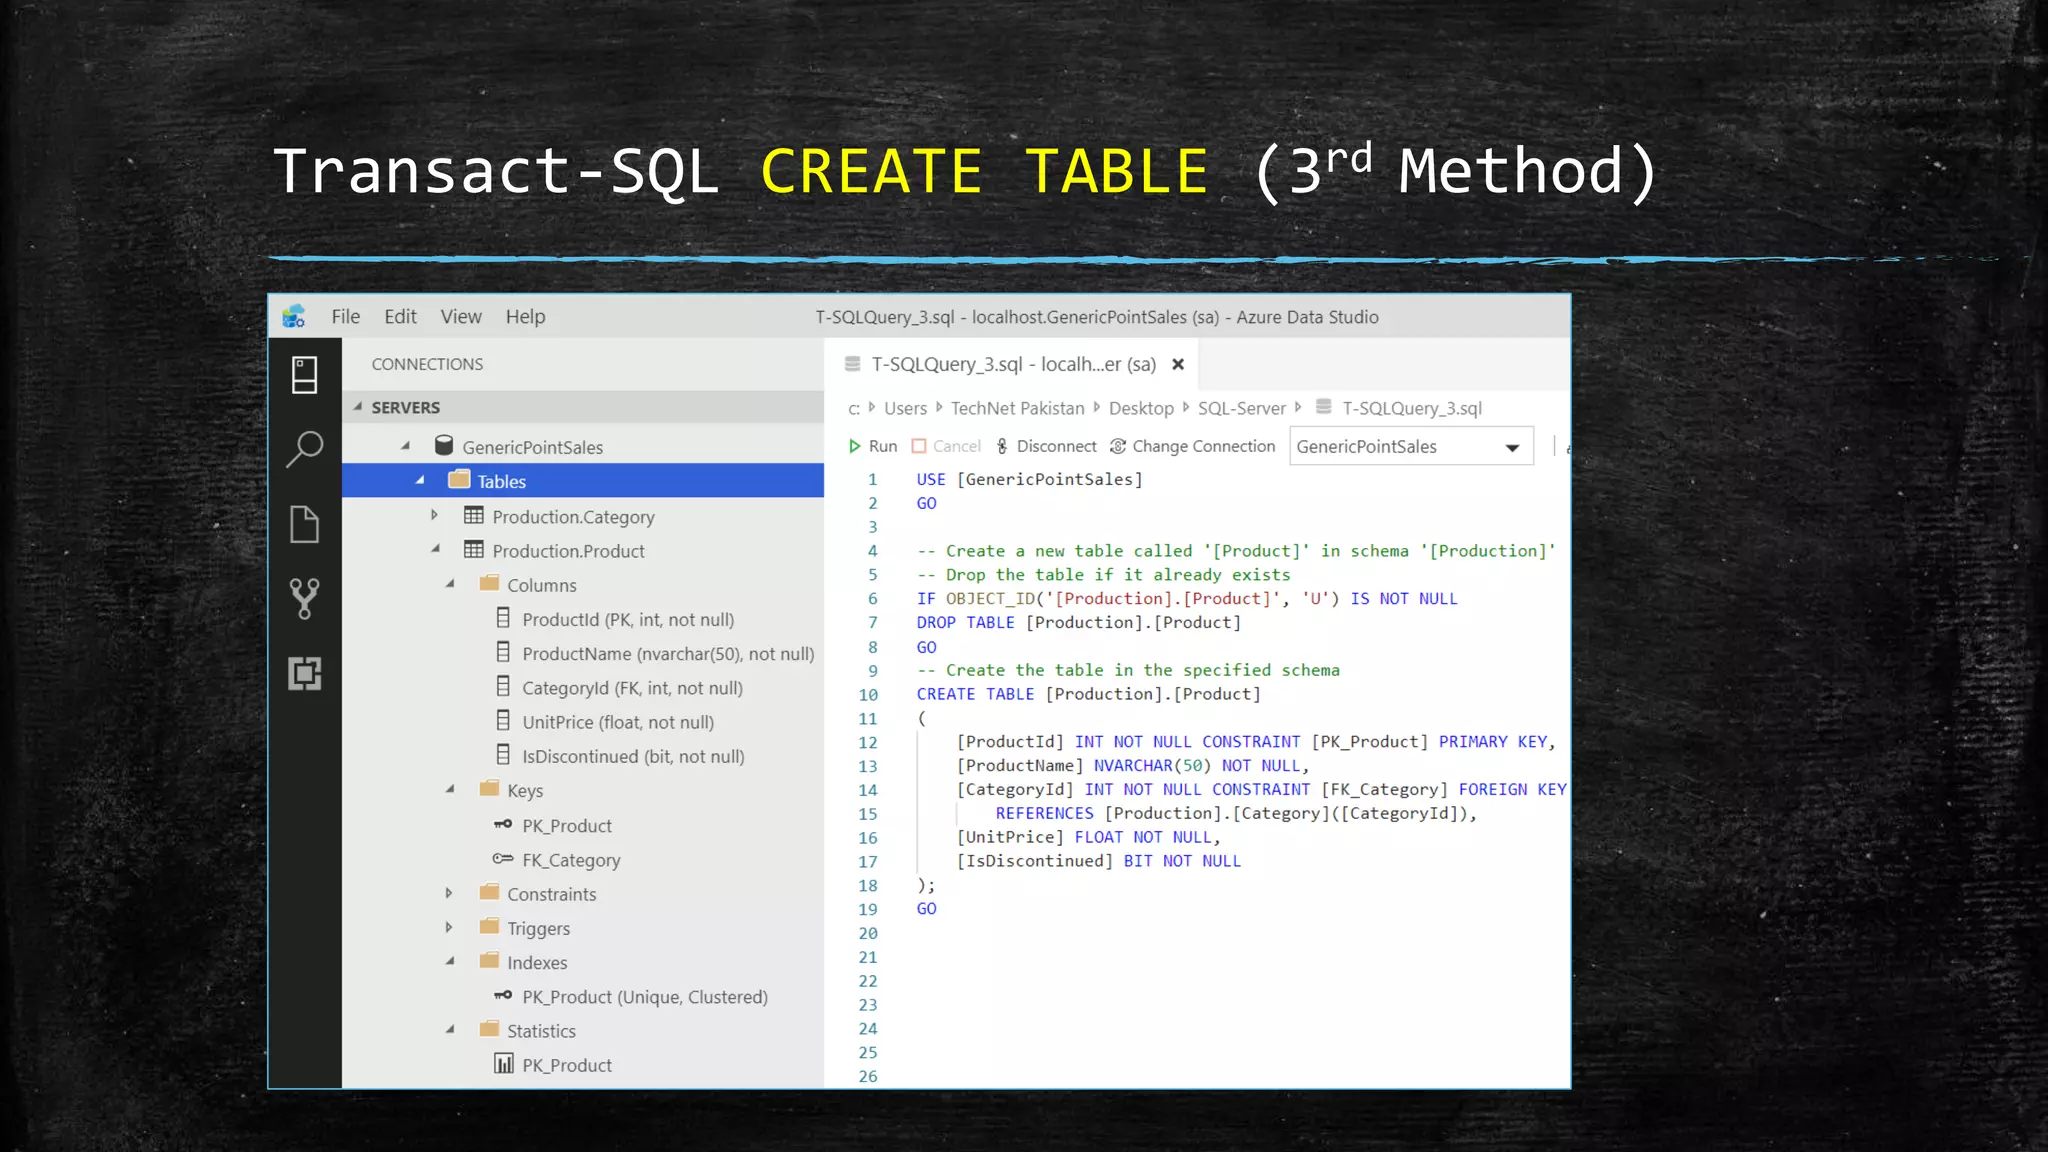The height and width of the screenshot is (1152, 2048).
Task: Select the T-SQLQuery_3.sql editor tab
Action: [x=1011, y=364]
